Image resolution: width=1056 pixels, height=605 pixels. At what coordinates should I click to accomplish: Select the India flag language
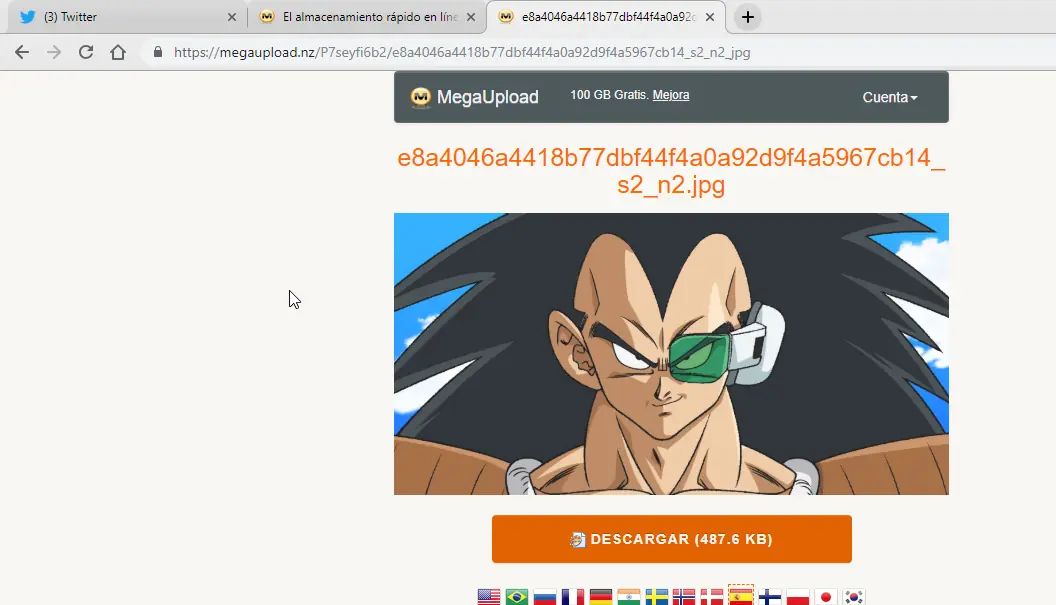629,597
